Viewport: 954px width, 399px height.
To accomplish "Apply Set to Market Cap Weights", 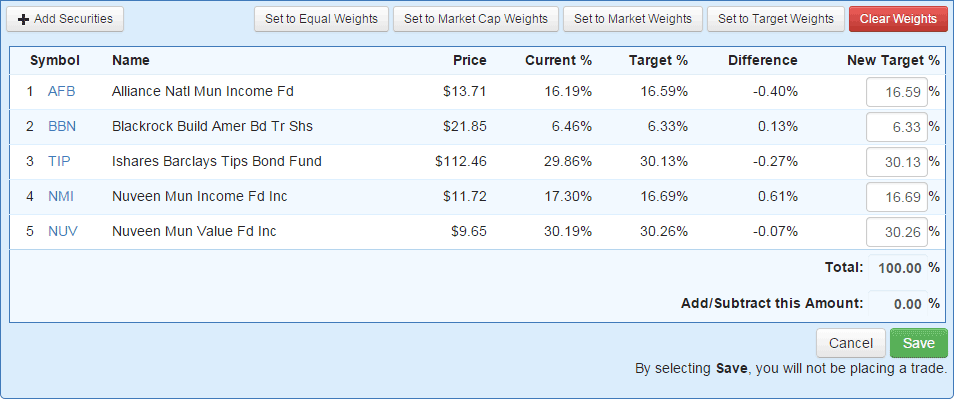I will coord(476,19).
